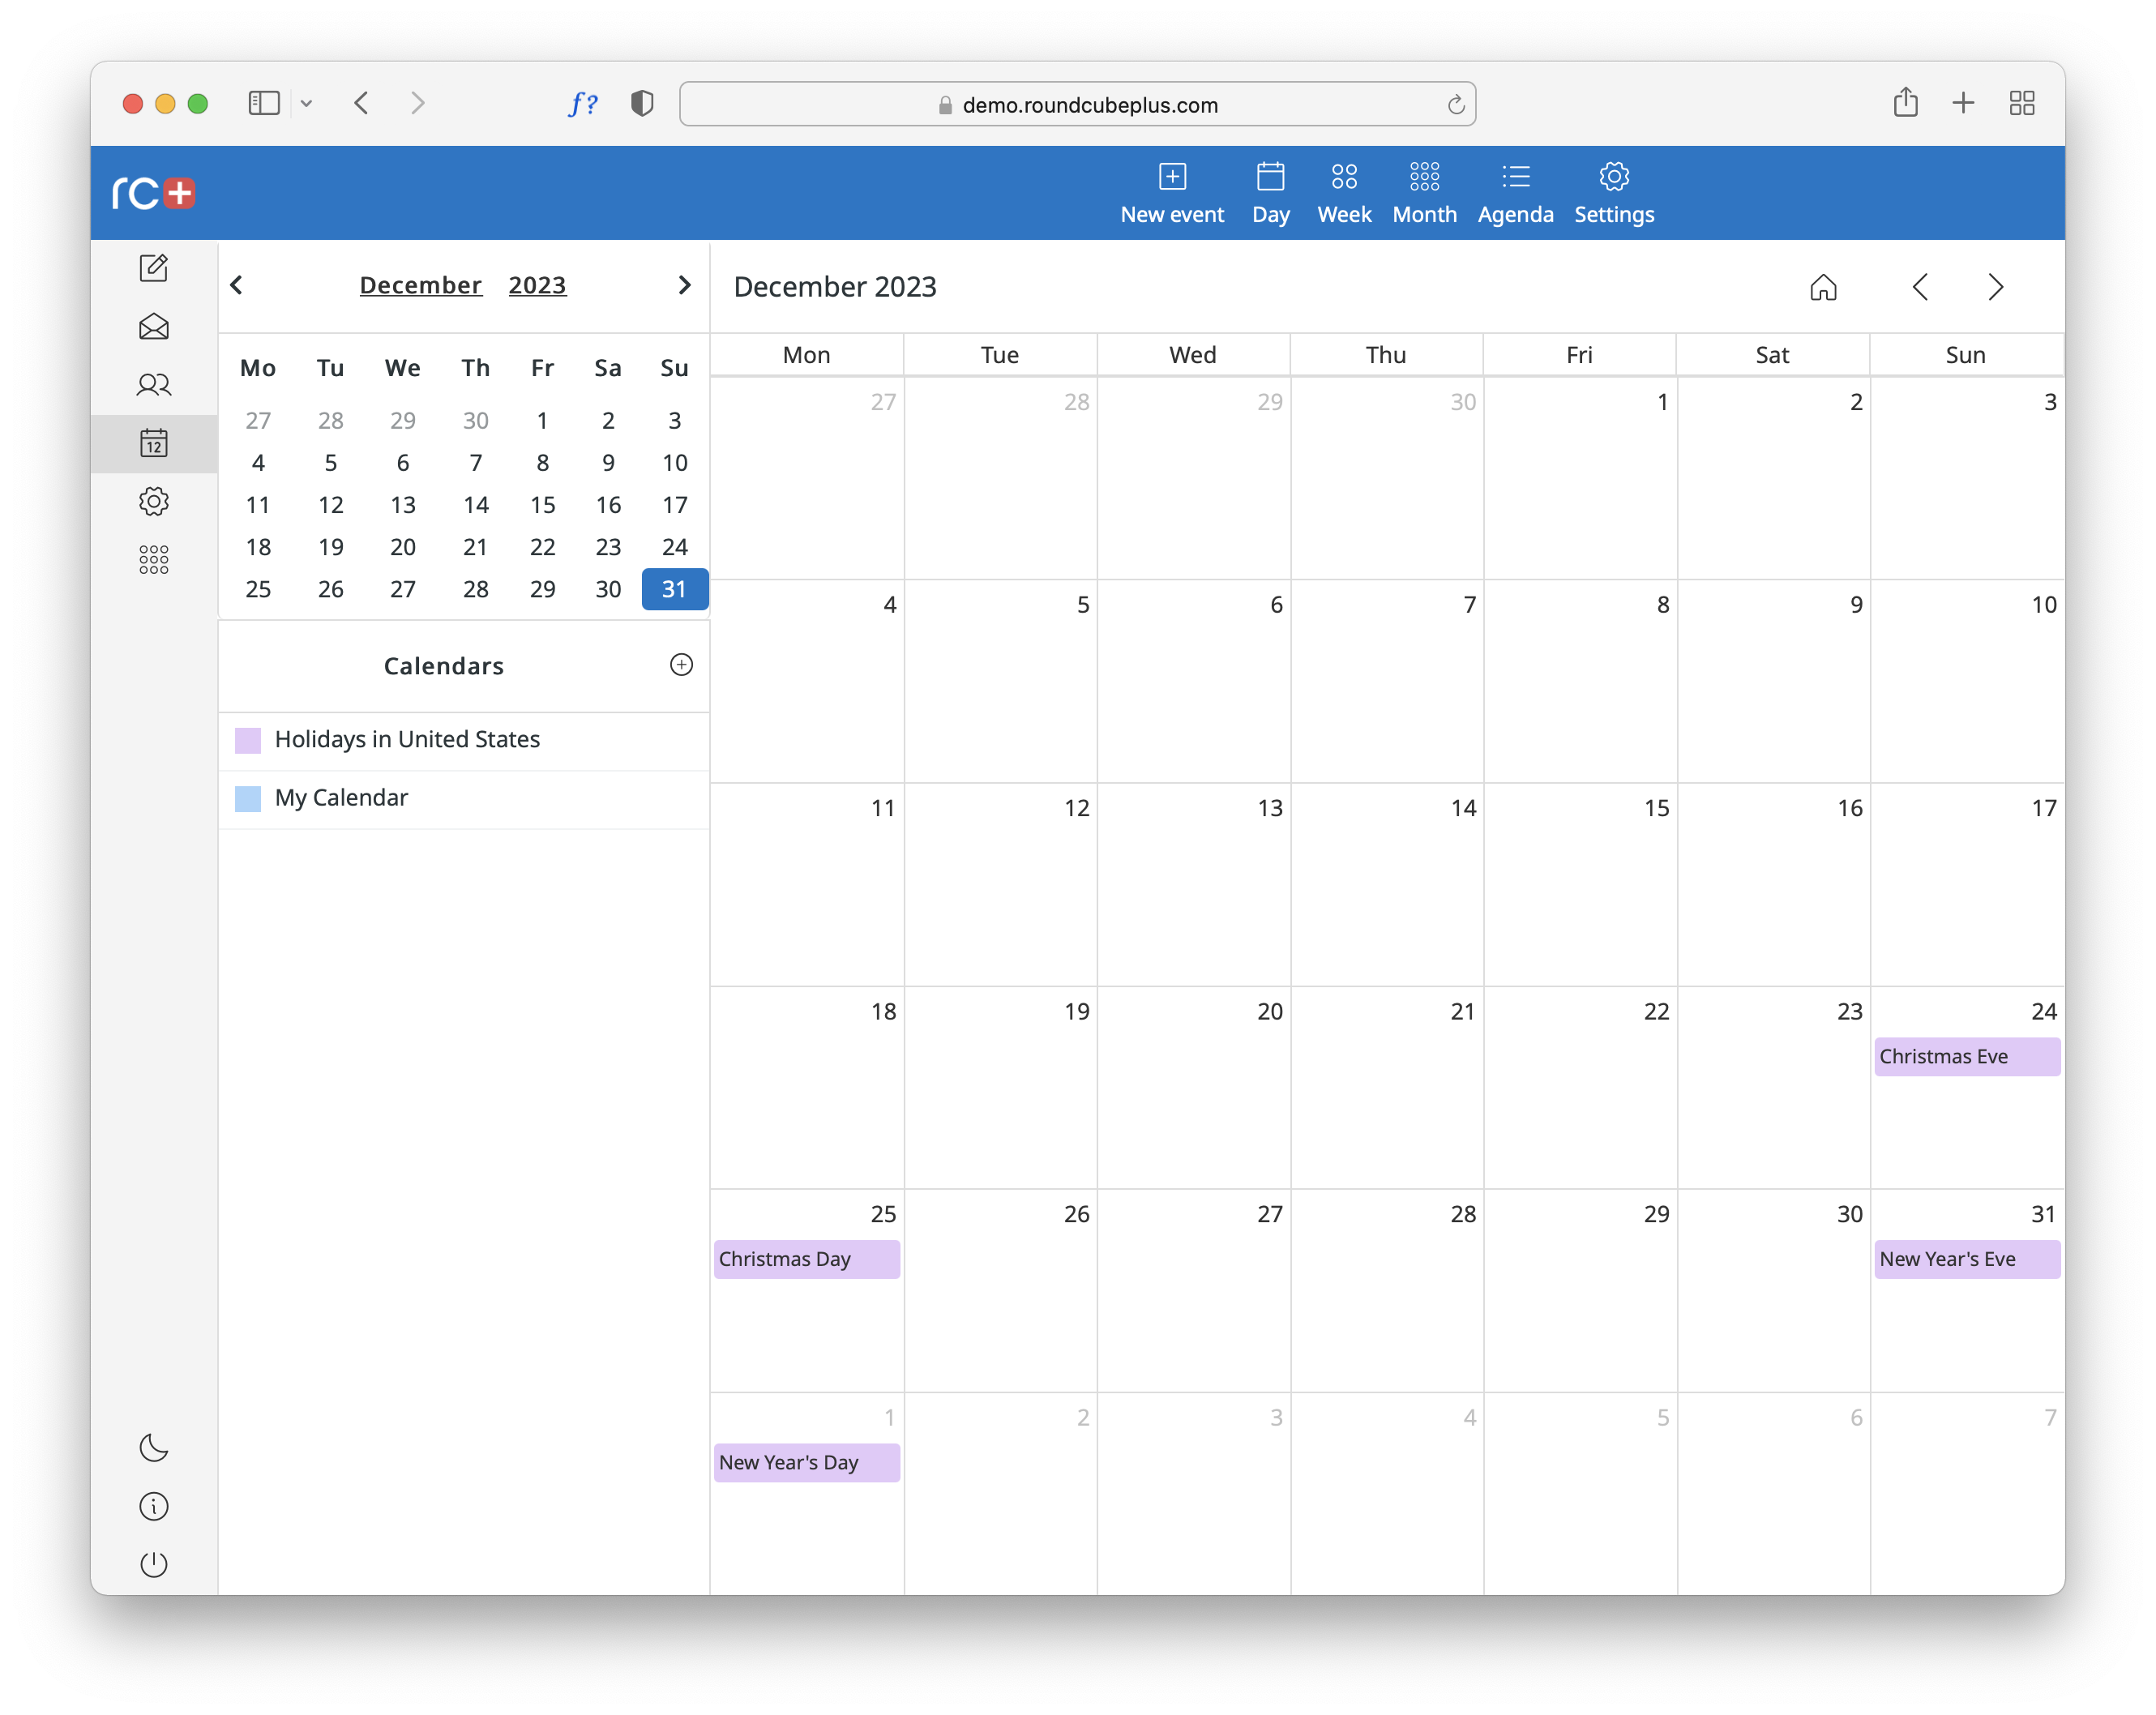Click the info circle icon in sidebar
Image resolution: width=2156 pixels, height=1715 pixels.
153,1506
